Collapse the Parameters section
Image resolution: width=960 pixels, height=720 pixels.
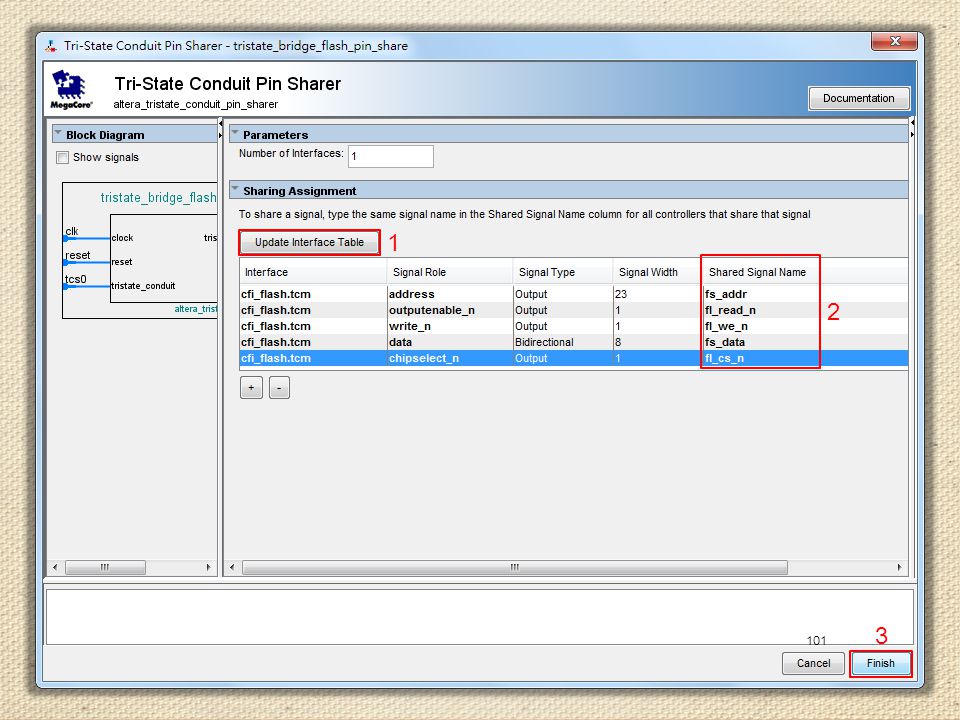click(x=234, y=133)
